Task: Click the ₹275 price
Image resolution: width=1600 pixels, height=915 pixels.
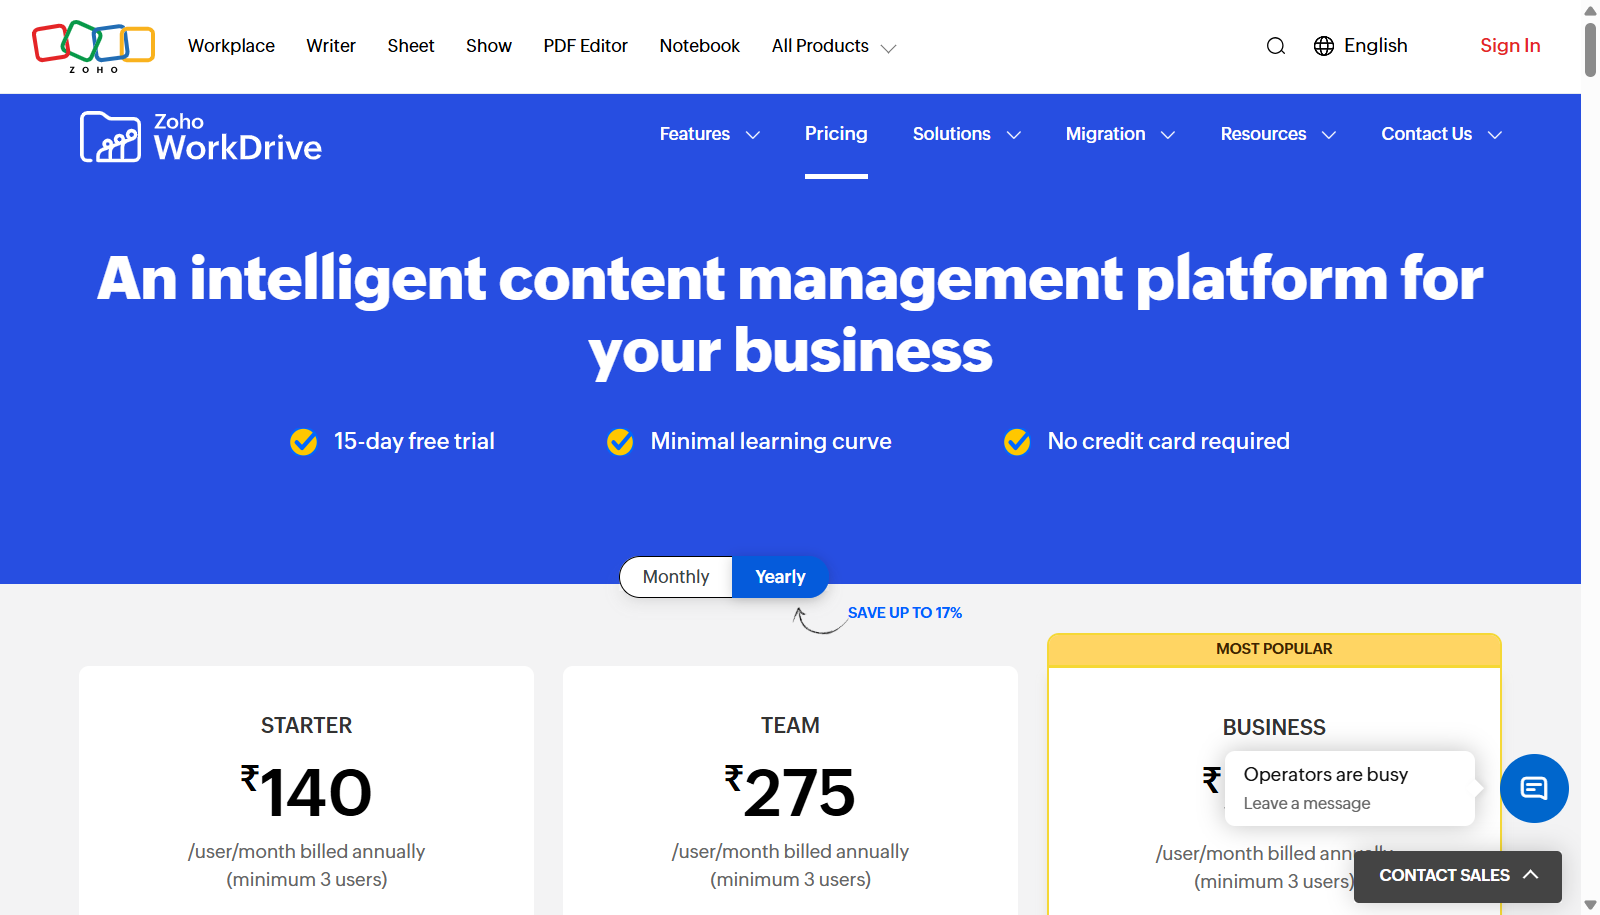Action: click(790, 791)
